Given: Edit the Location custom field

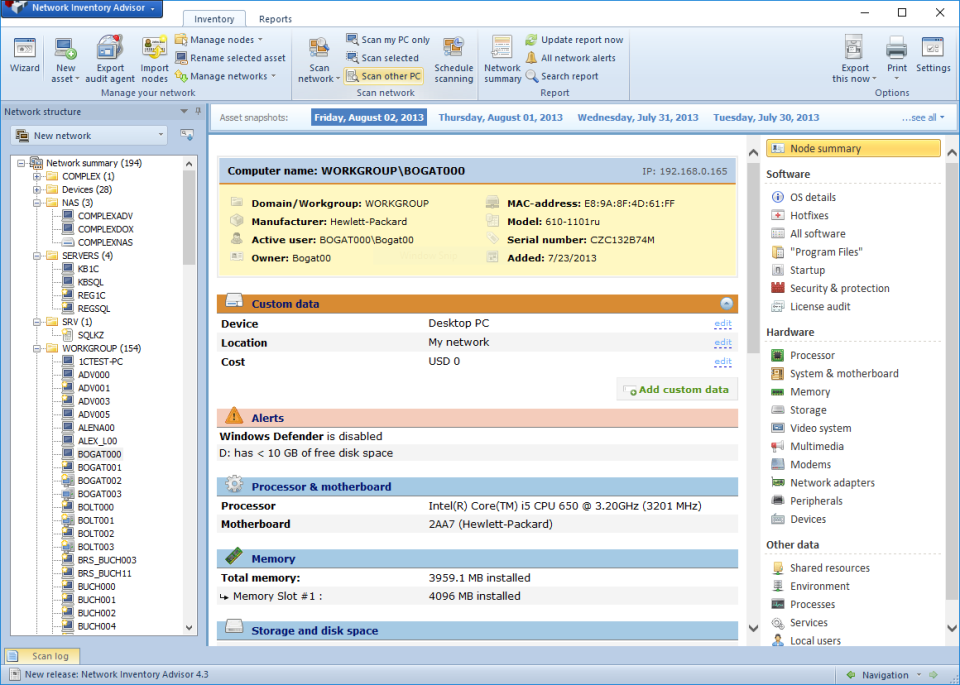Looking at the screenshot, I should 722,343.
